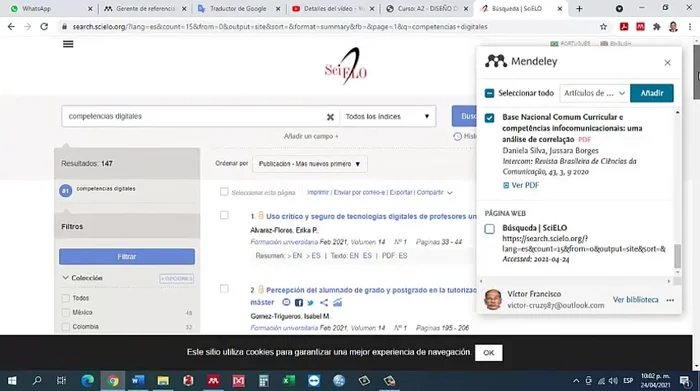This screenshot has width=700, height=391.
Task: Go back in browser history
Action: [11, 27]
